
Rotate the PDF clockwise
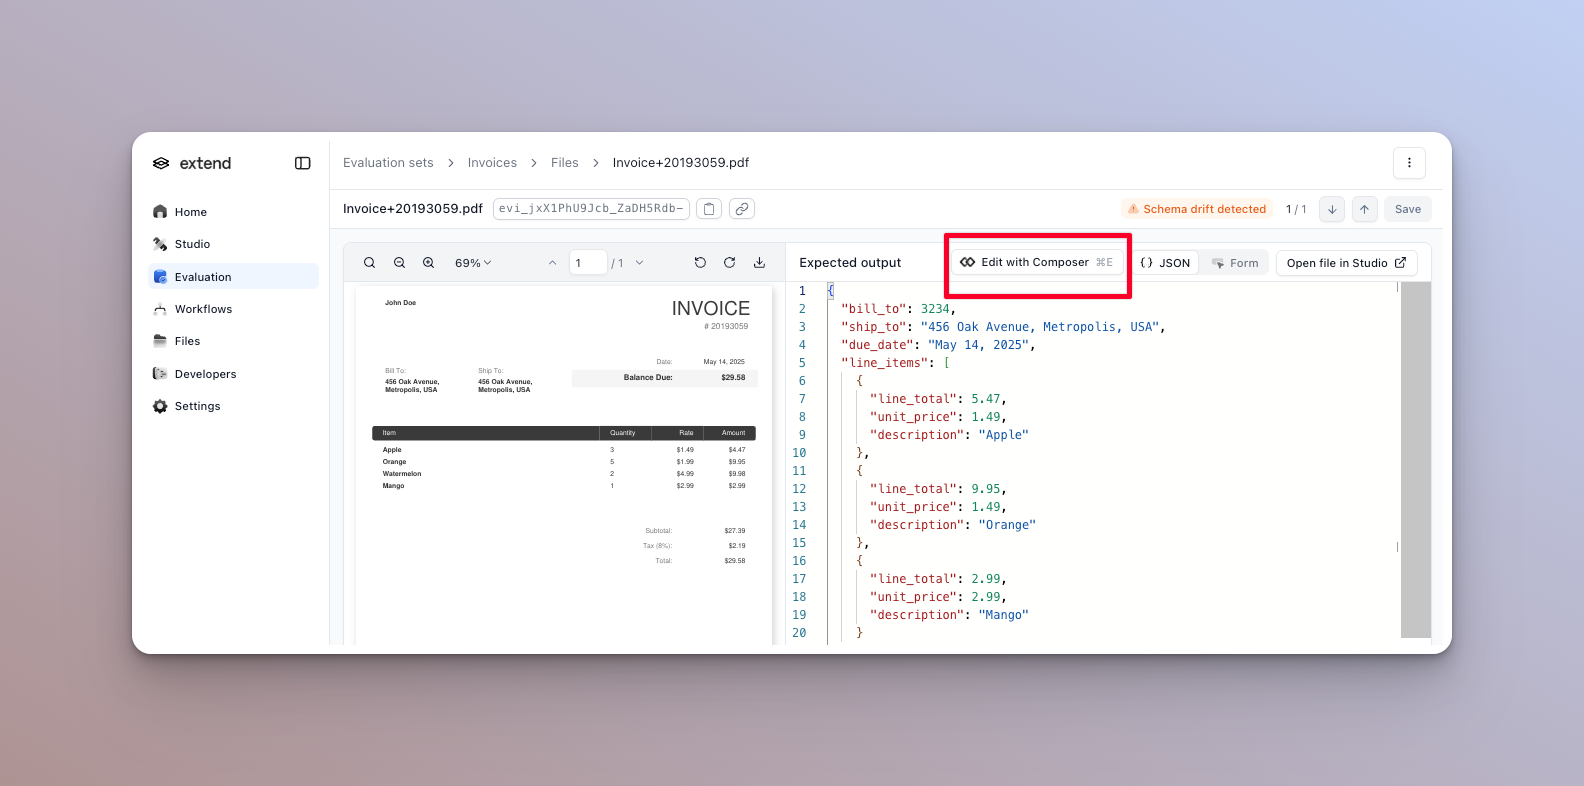click(x=730, y=263)
